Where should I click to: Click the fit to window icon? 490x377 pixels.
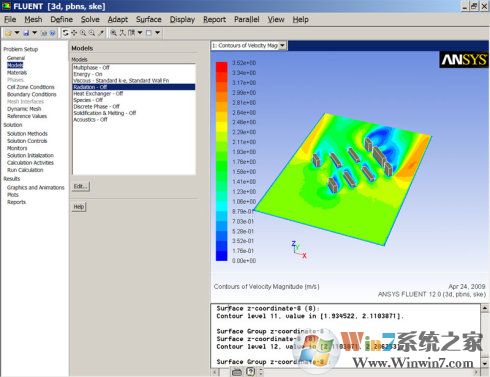coord(114,33)
